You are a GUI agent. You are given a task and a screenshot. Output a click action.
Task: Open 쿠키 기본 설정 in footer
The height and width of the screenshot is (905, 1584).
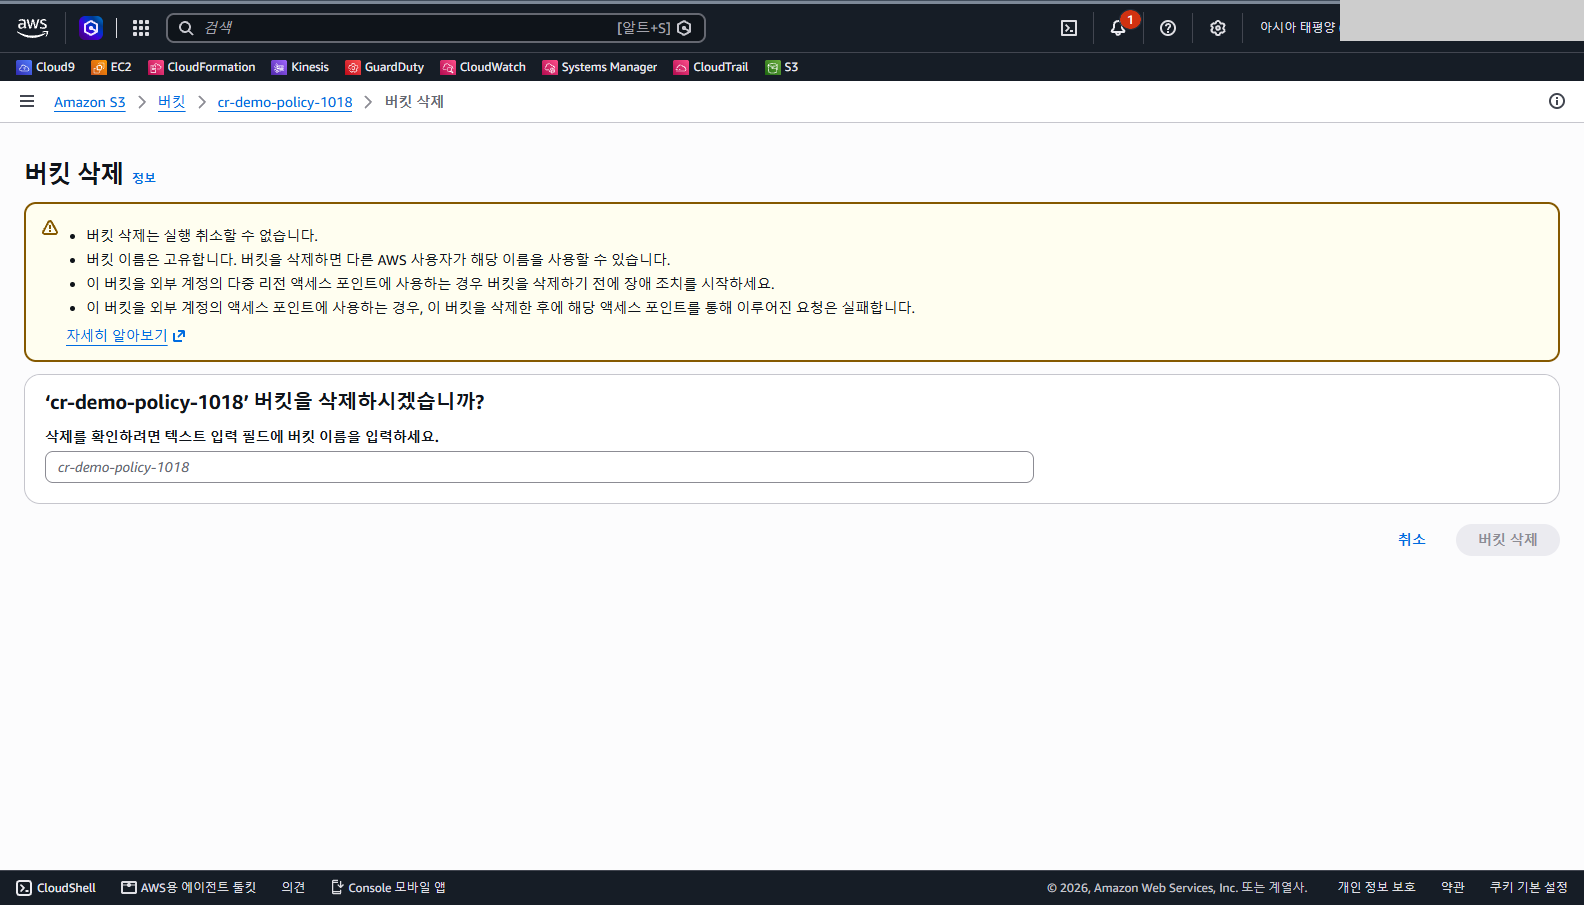pos(1529,888)
